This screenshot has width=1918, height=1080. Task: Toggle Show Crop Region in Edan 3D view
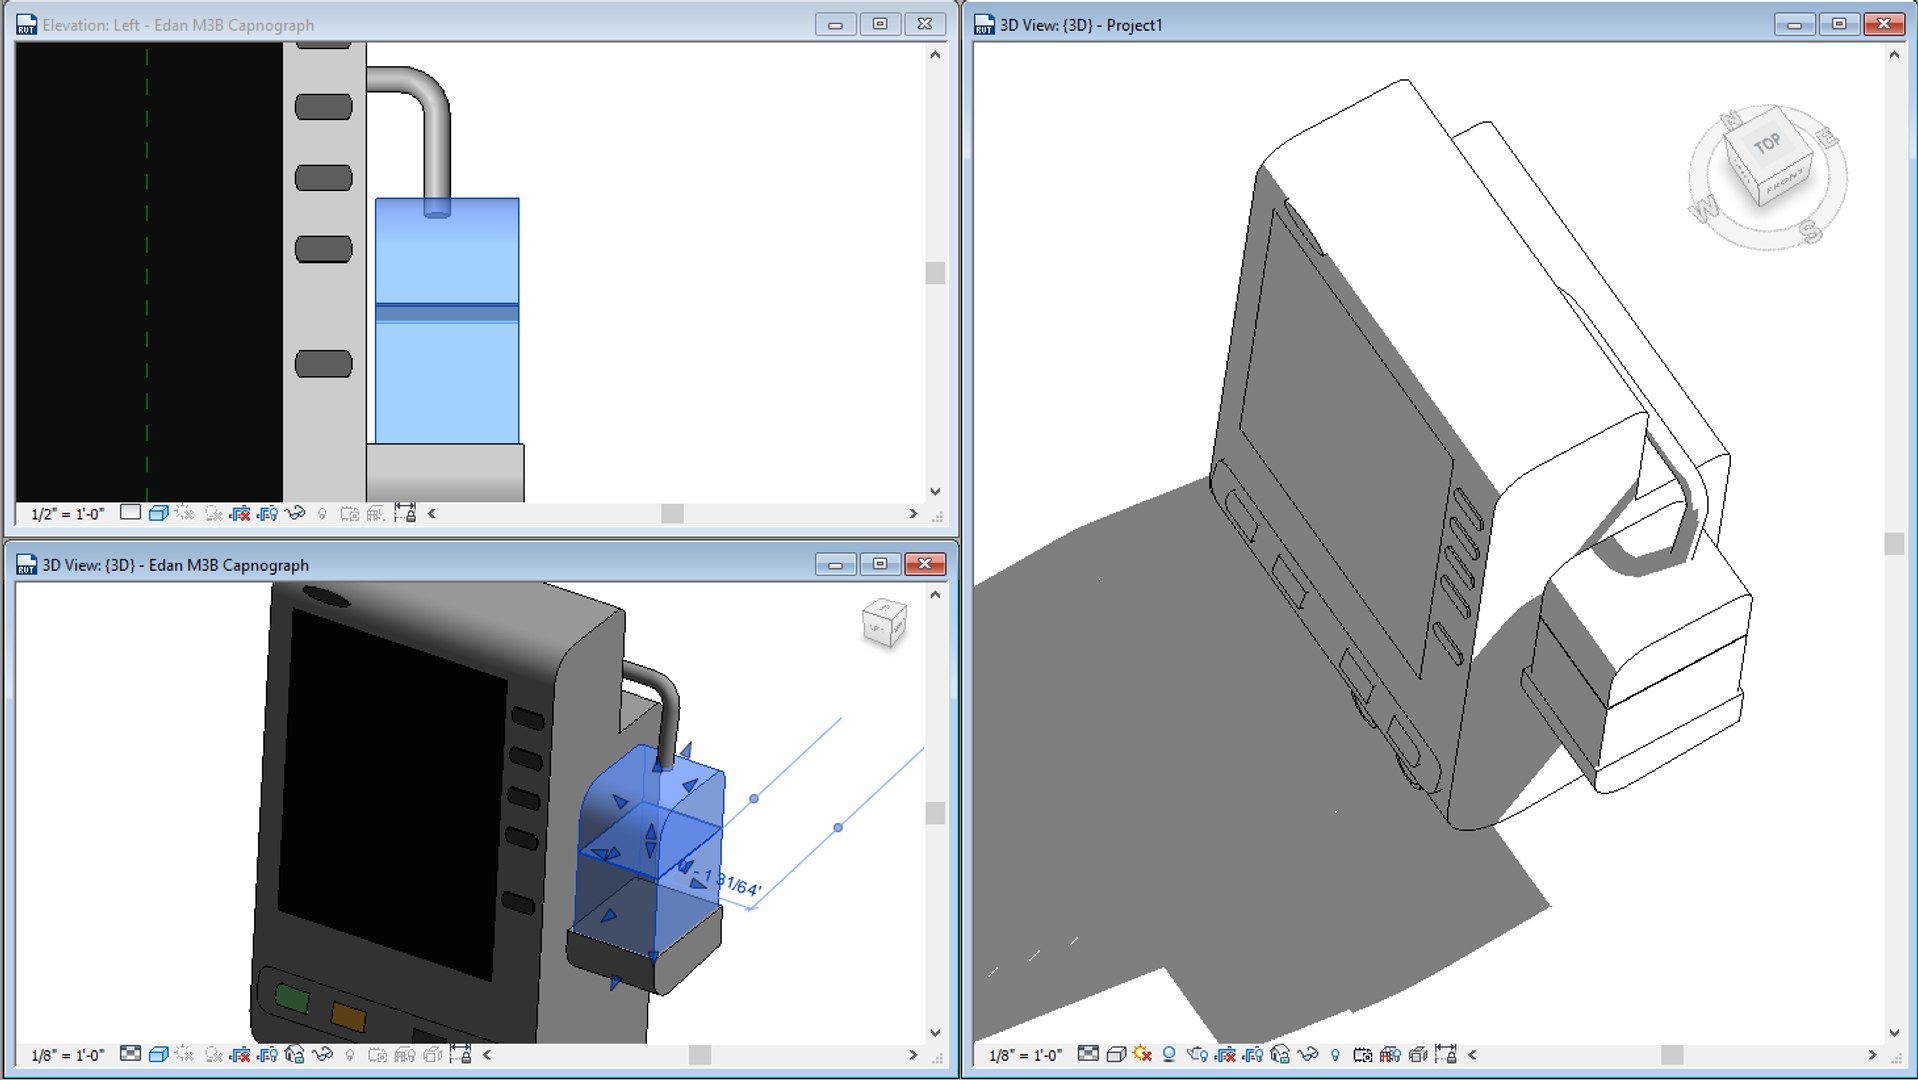[x=267, y=1054]
